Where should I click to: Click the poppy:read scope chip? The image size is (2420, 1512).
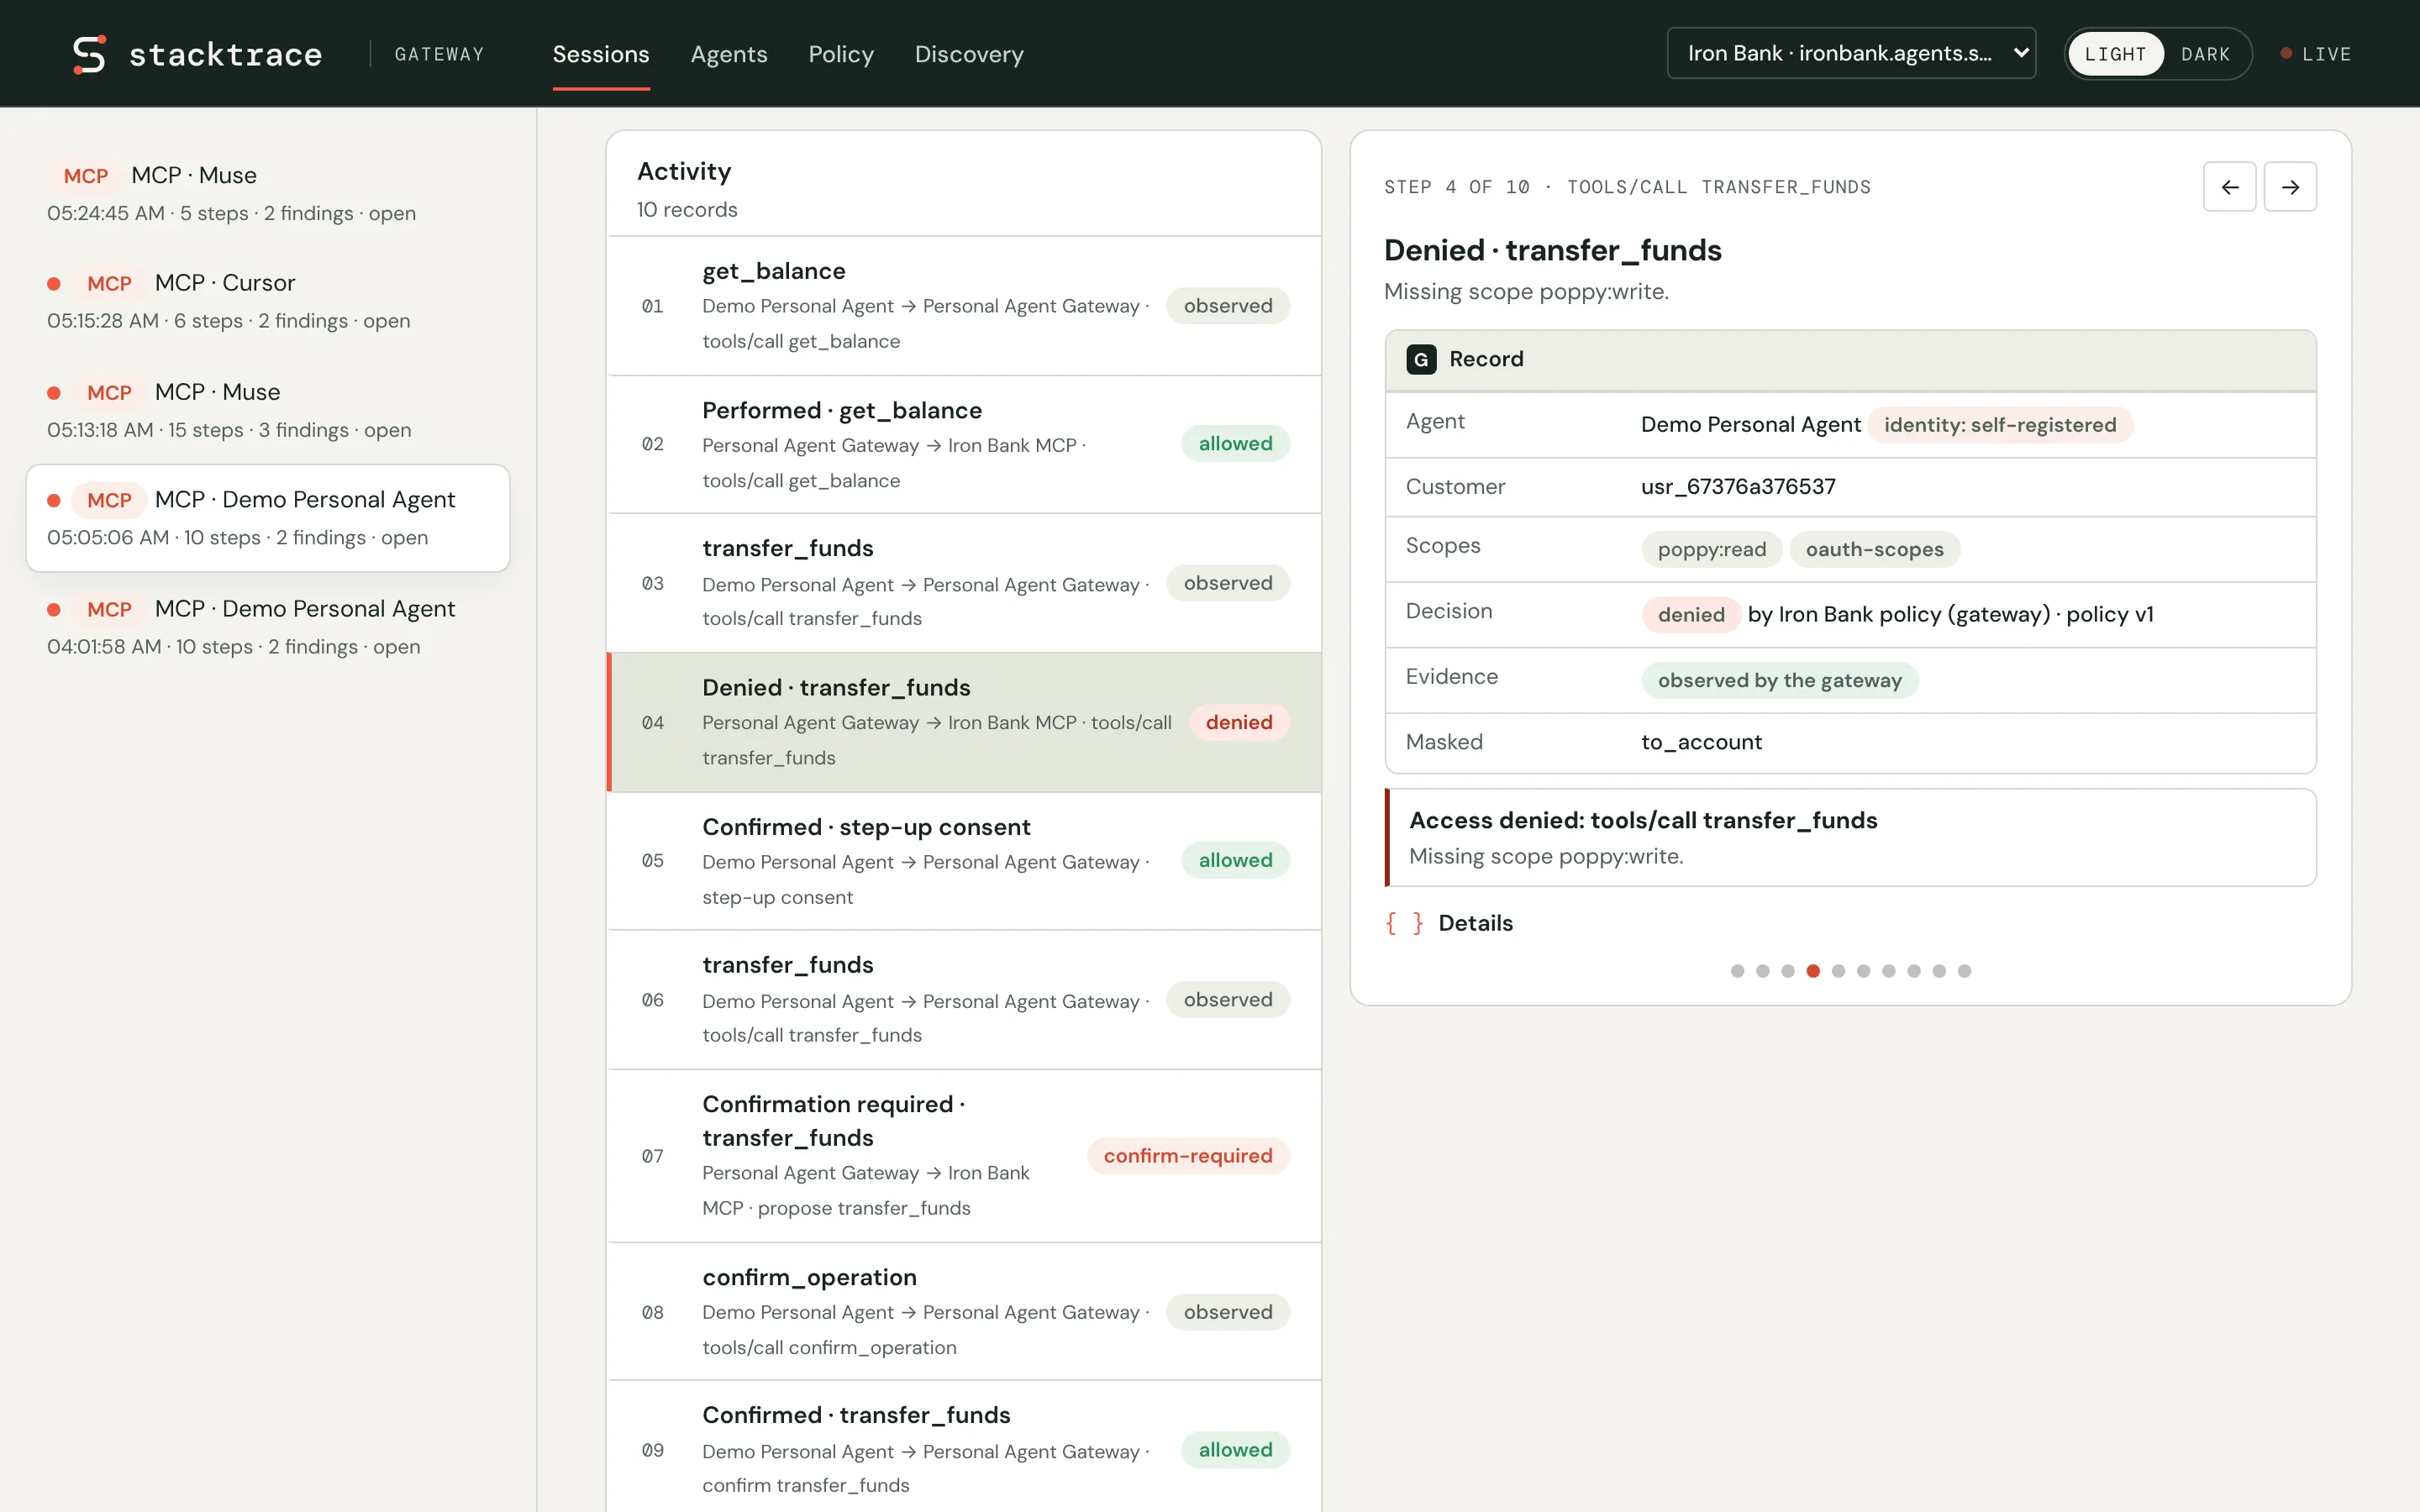click(1711, 549)
